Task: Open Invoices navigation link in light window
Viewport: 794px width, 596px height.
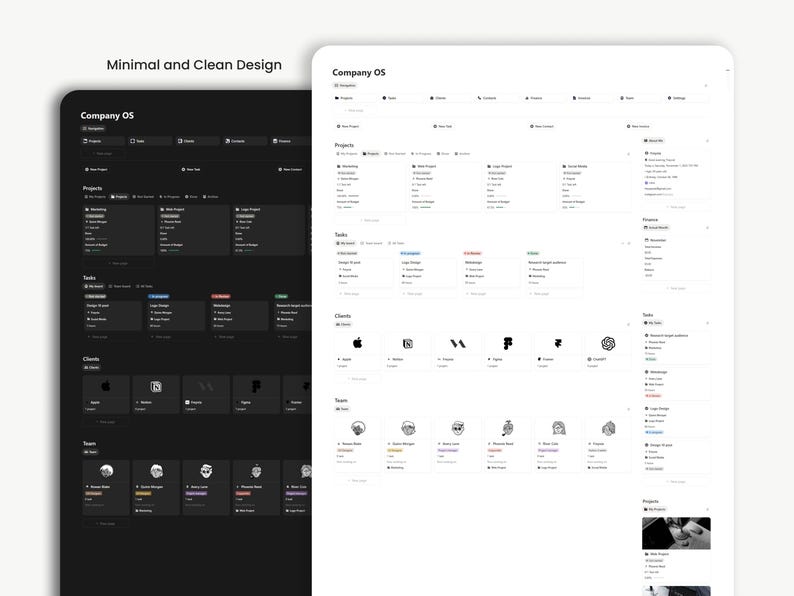Action: (593, 98)
